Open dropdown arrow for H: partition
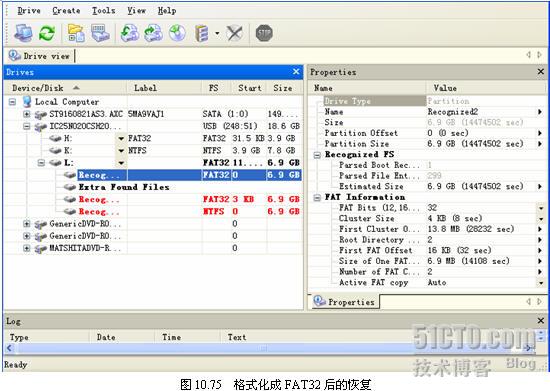Screen dimensions: 550x391 [x=121, y=139]
